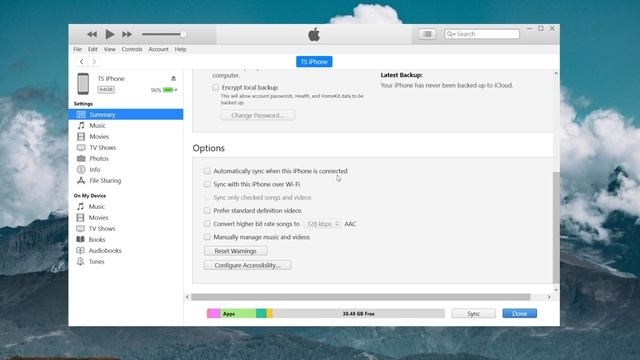Open File Sharing icon in sidebar
640x360 pixels.
pos(81,180)
